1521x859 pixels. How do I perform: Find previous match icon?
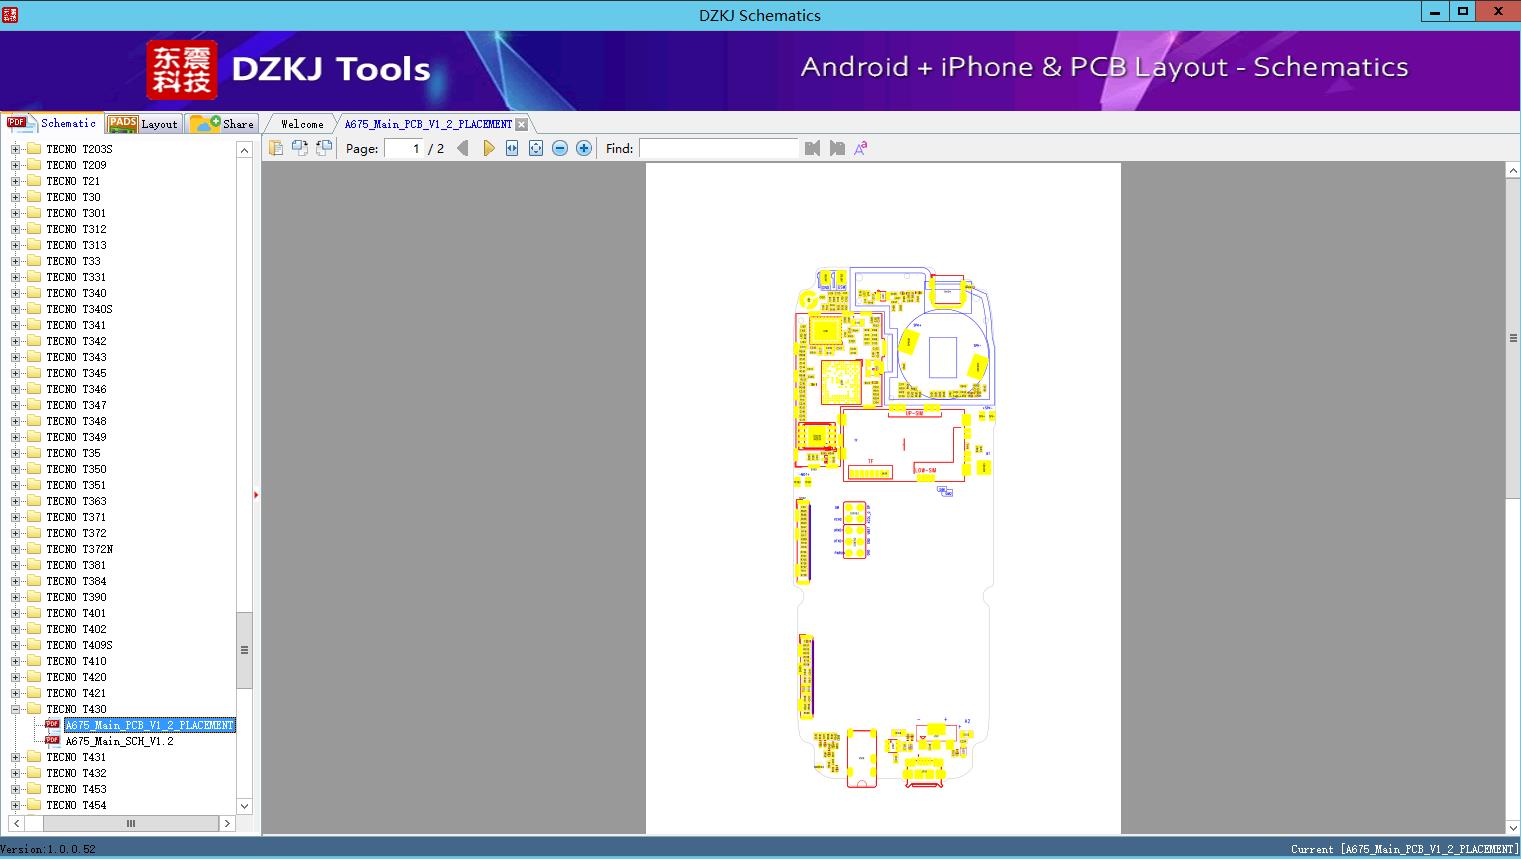(x=812, y=148)
